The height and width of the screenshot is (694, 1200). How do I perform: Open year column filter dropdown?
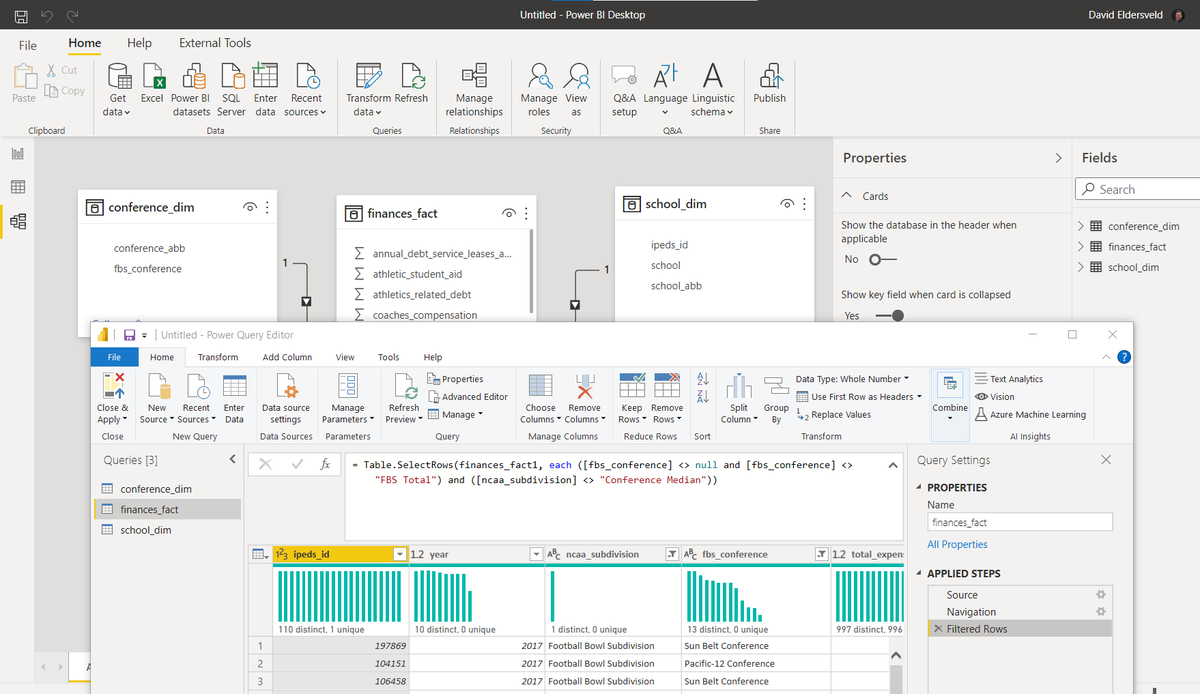pyautogui.click(x=536, y=554)
